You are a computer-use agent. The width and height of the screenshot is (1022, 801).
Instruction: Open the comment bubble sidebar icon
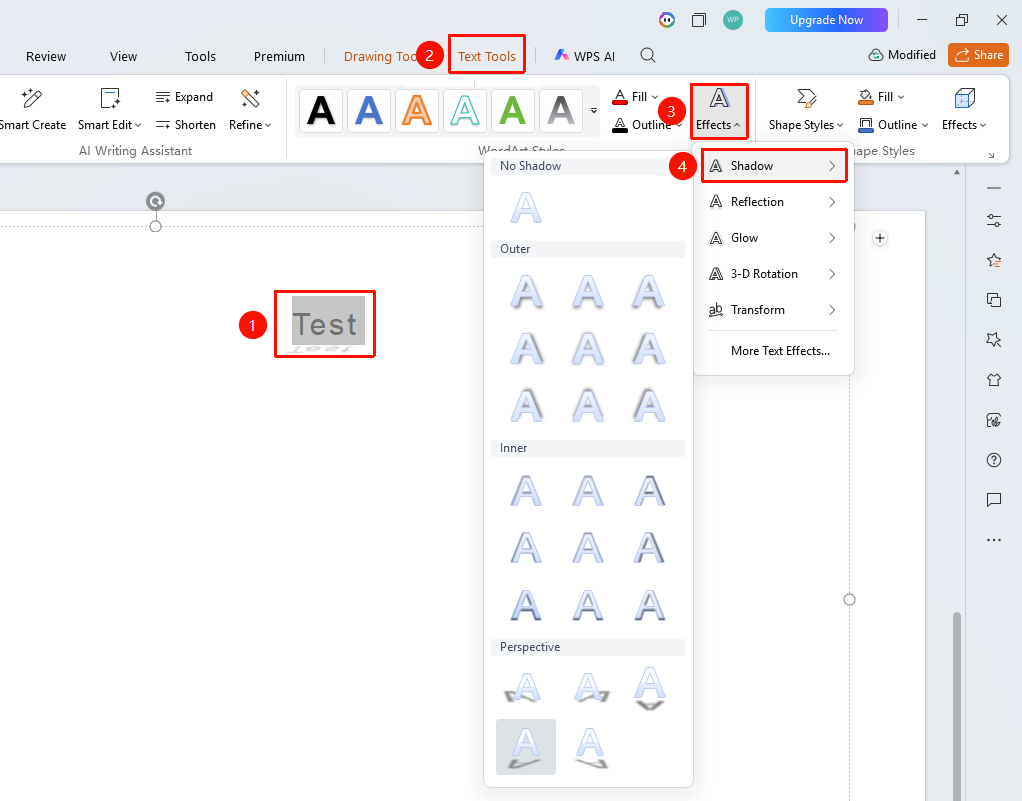993,500
